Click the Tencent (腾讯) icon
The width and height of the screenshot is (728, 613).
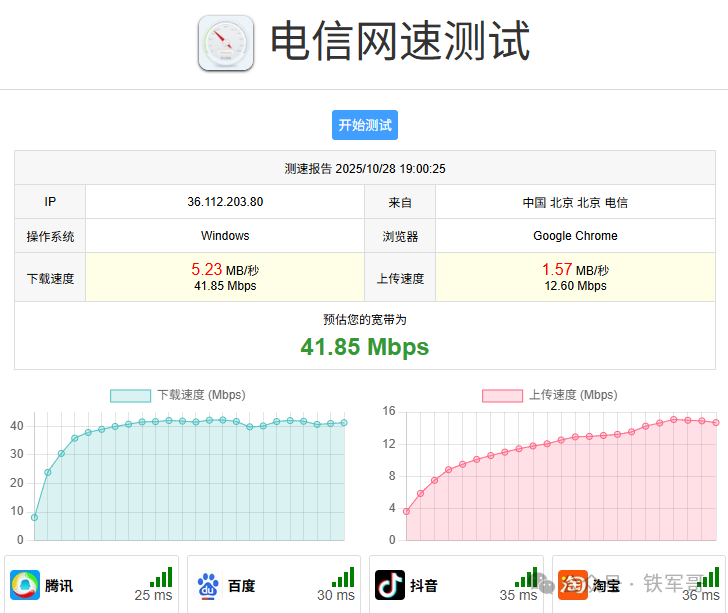24,585
